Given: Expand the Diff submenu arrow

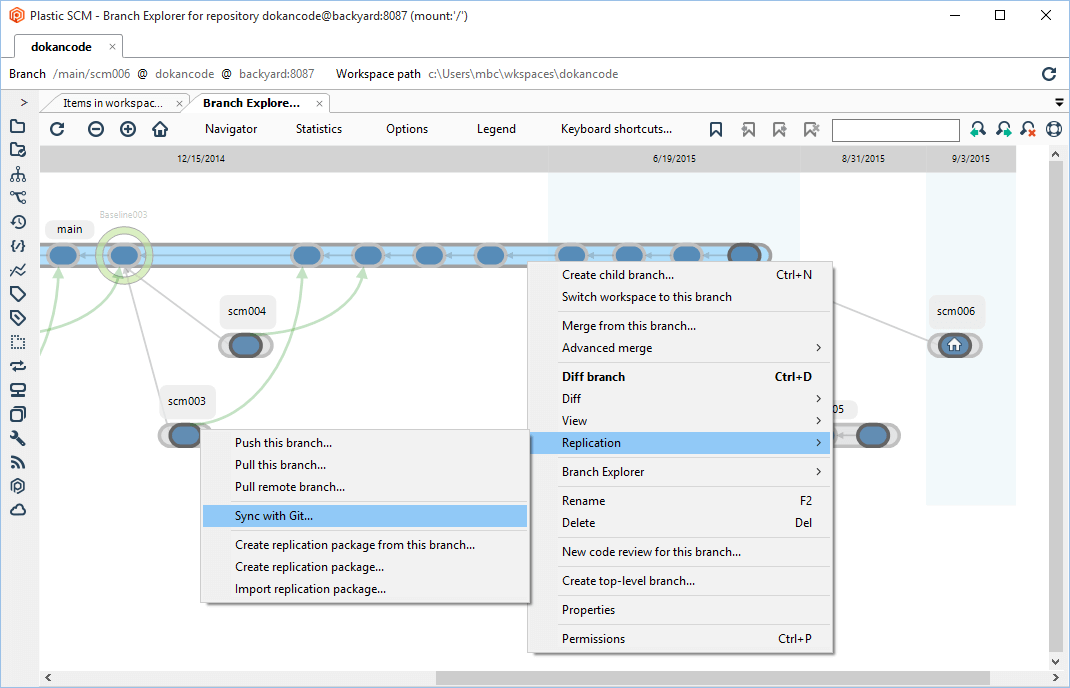Looking at the screenshot, I should tap(818, 399).
